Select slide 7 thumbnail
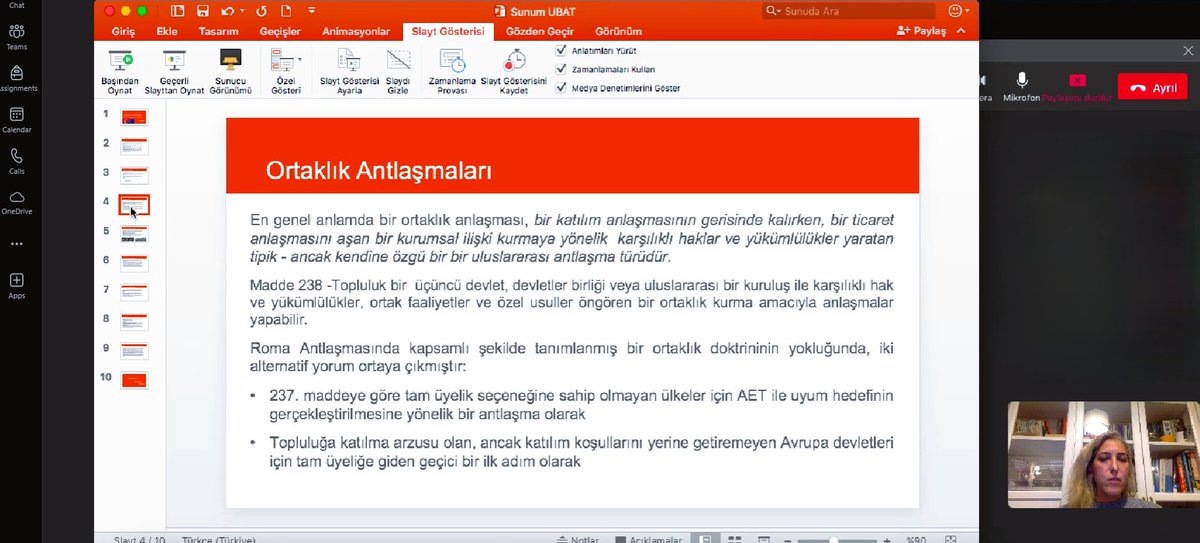 (134, 292)
